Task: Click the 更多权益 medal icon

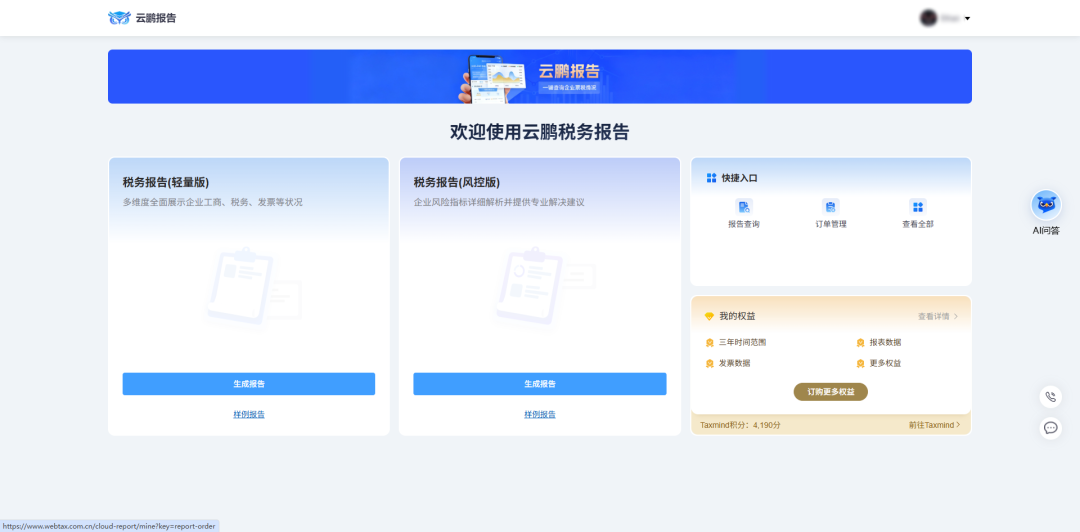Action: (x=860, y=363)
